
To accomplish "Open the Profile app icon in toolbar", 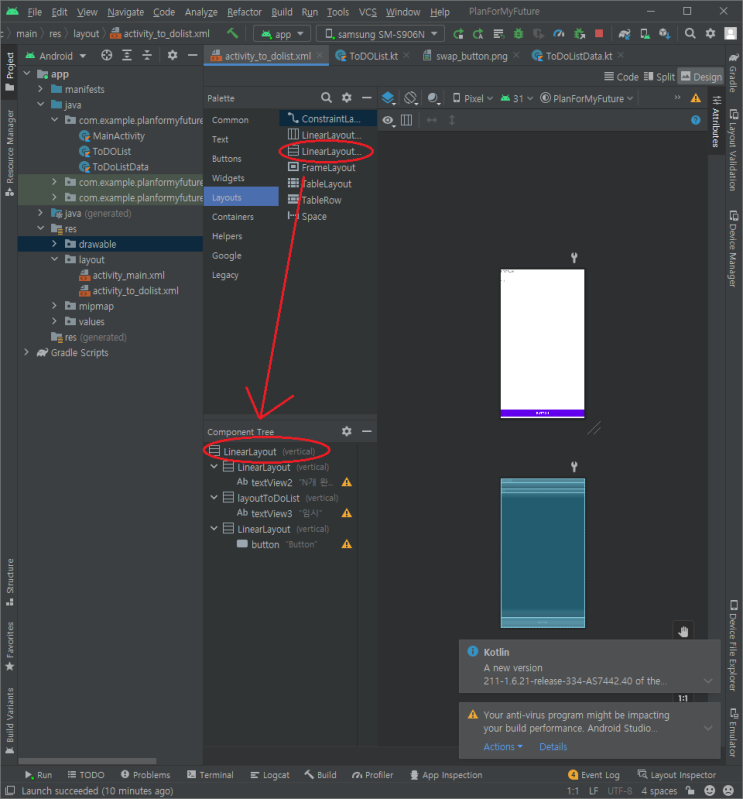I will [x=559, y=34].
